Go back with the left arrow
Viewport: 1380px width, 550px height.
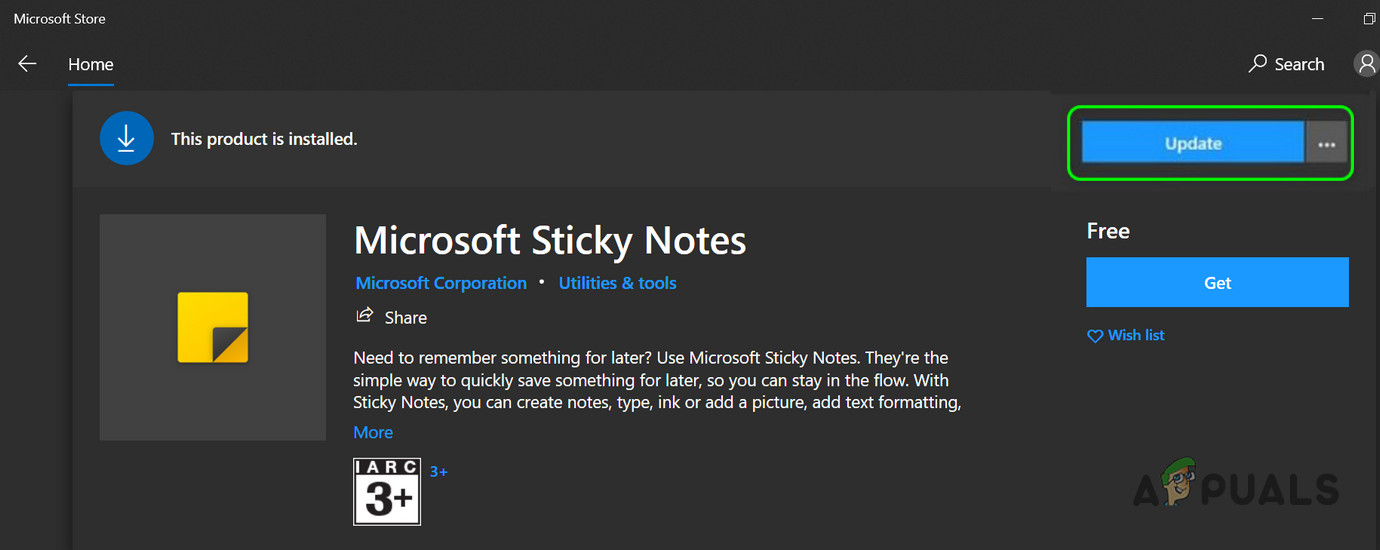[27, 64]
